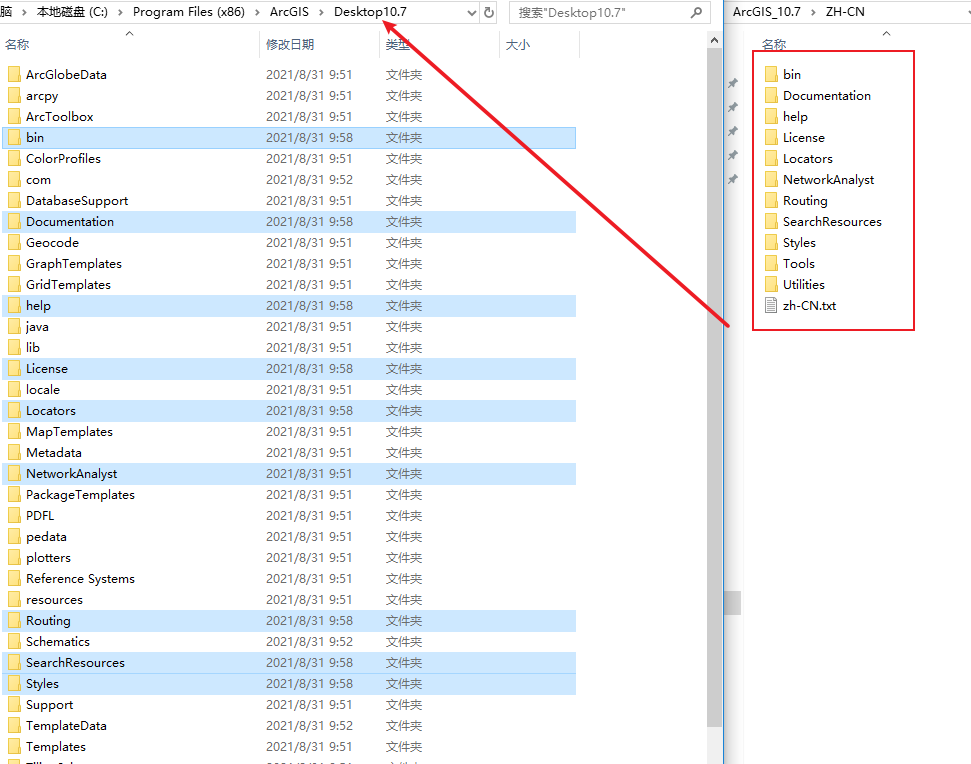Select the PackageTemplates folder name
Viewport: 971px width, 764px height.
[81, 495]
